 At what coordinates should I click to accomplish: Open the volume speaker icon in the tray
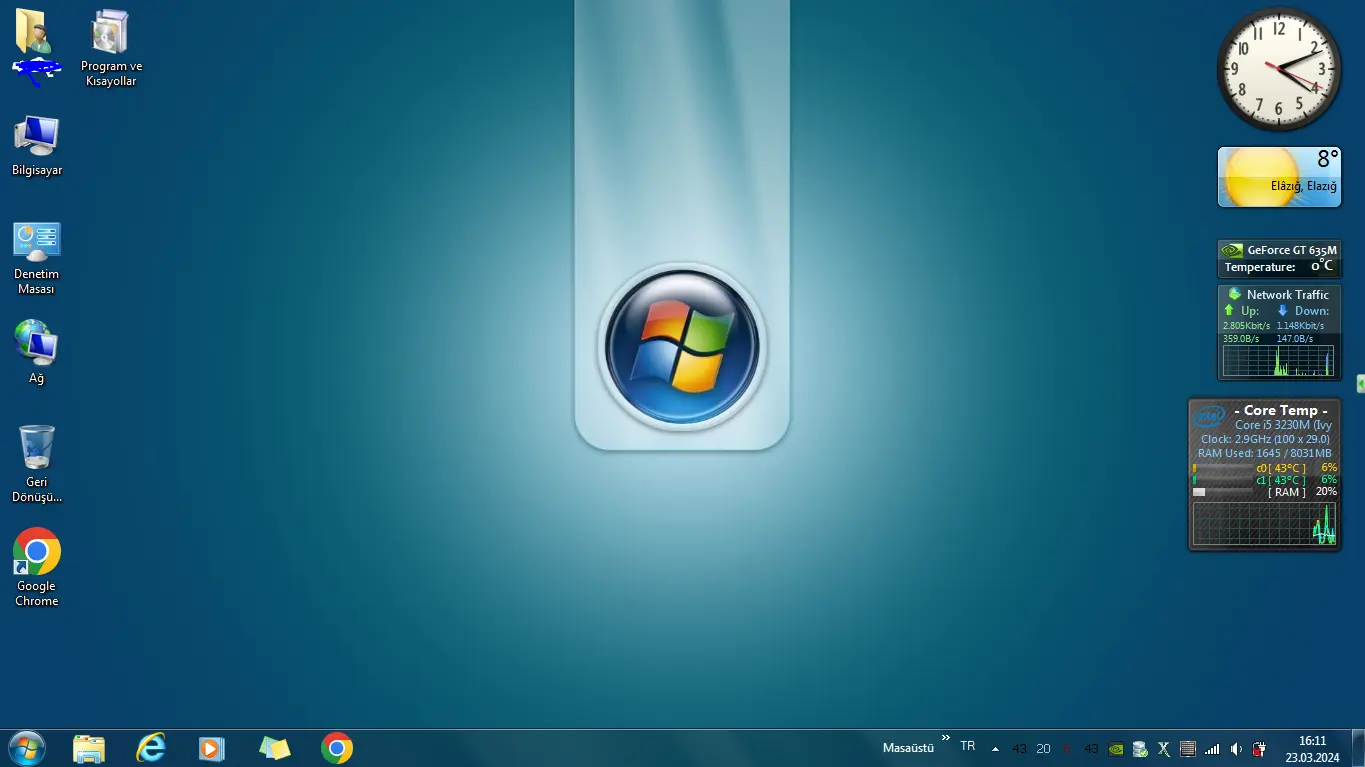tap(1236, 748)
